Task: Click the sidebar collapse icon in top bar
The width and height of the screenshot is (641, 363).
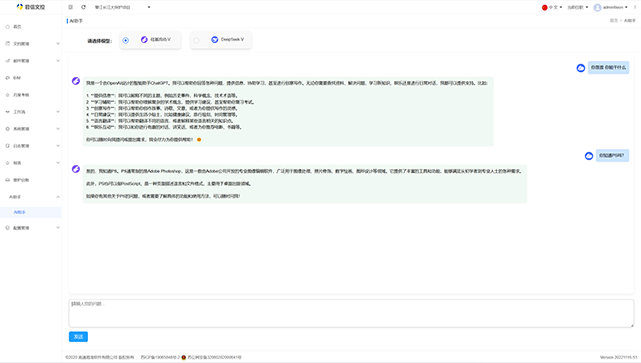Action: pyautogui.click(x=70, y=7)
